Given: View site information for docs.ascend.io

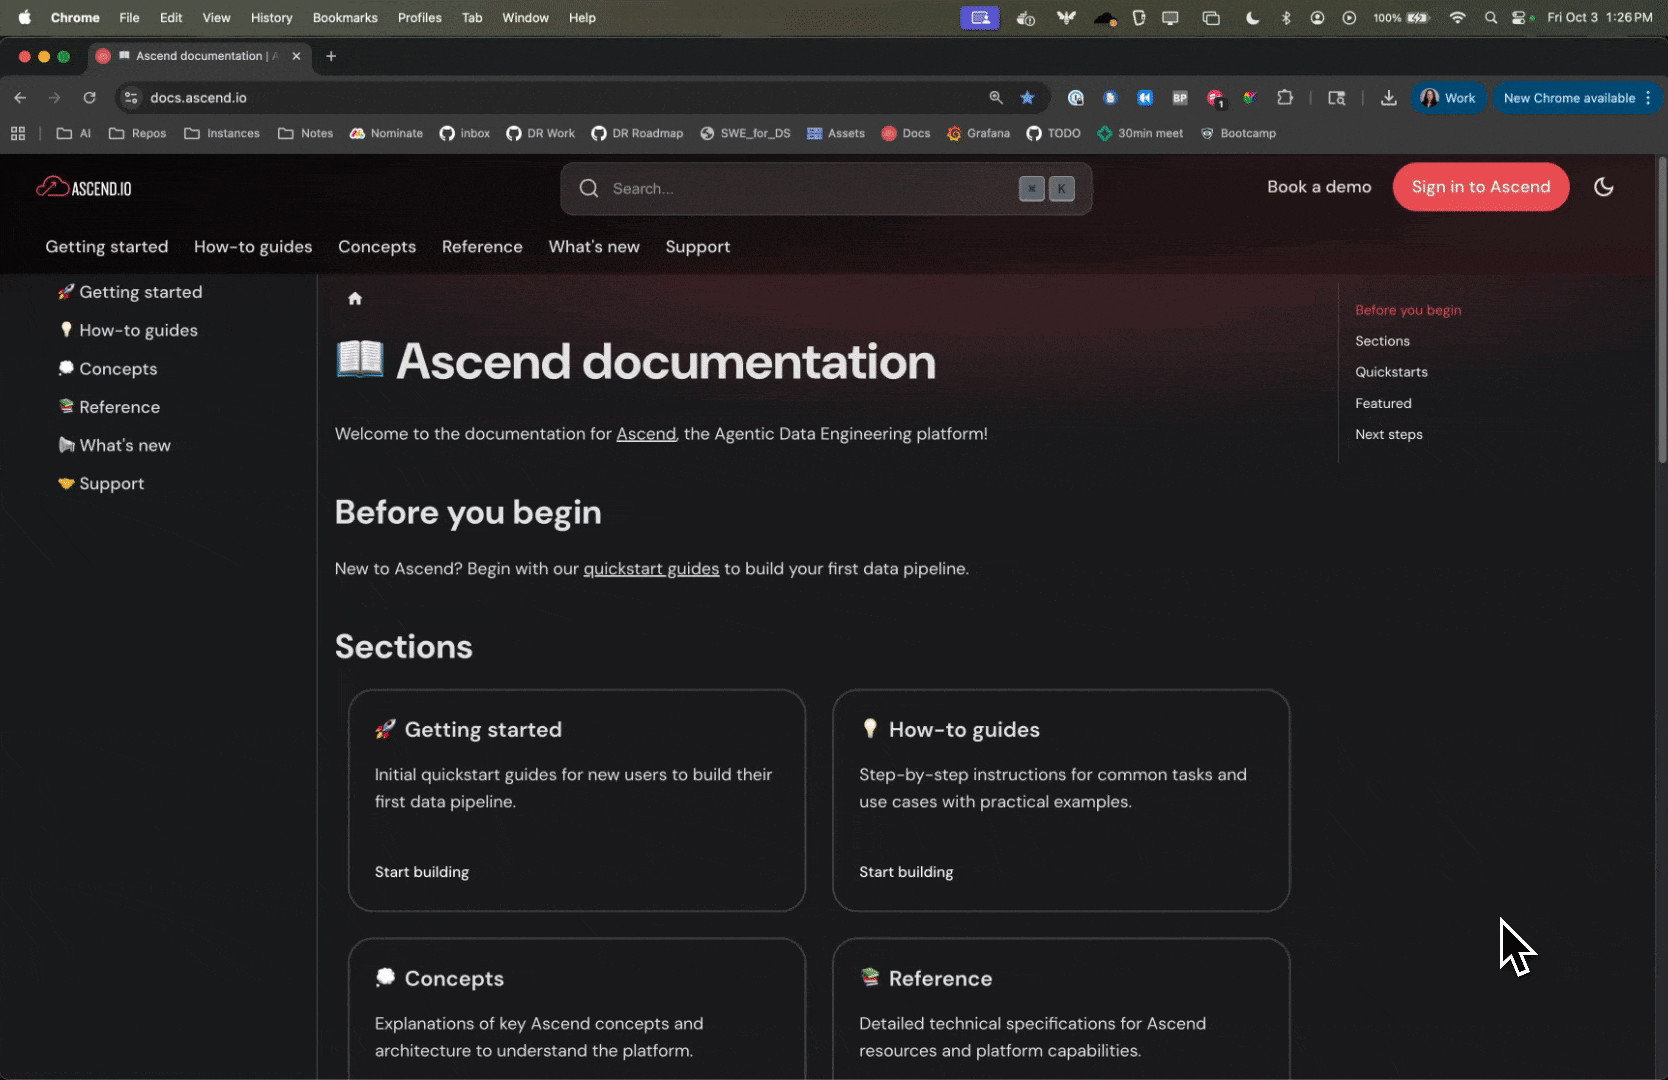Looking at the screenshot, I should [x=131, y=97].
